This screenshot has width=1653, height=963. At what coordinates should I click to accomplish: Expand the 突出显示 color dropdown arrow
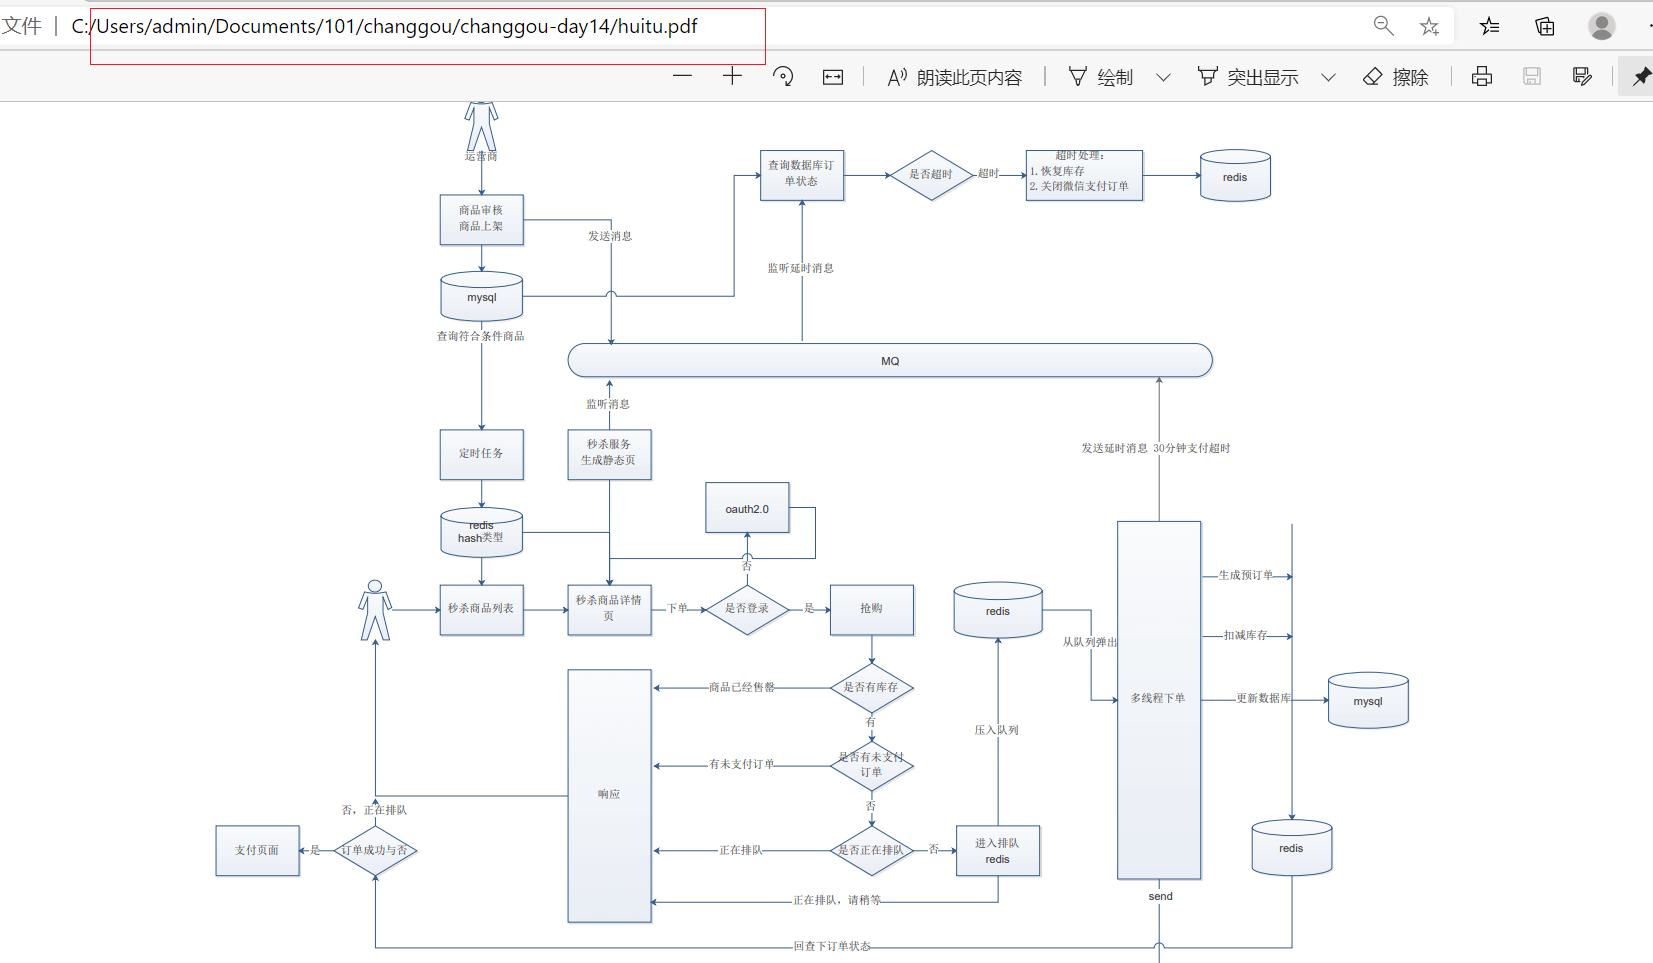[1328, 77]
